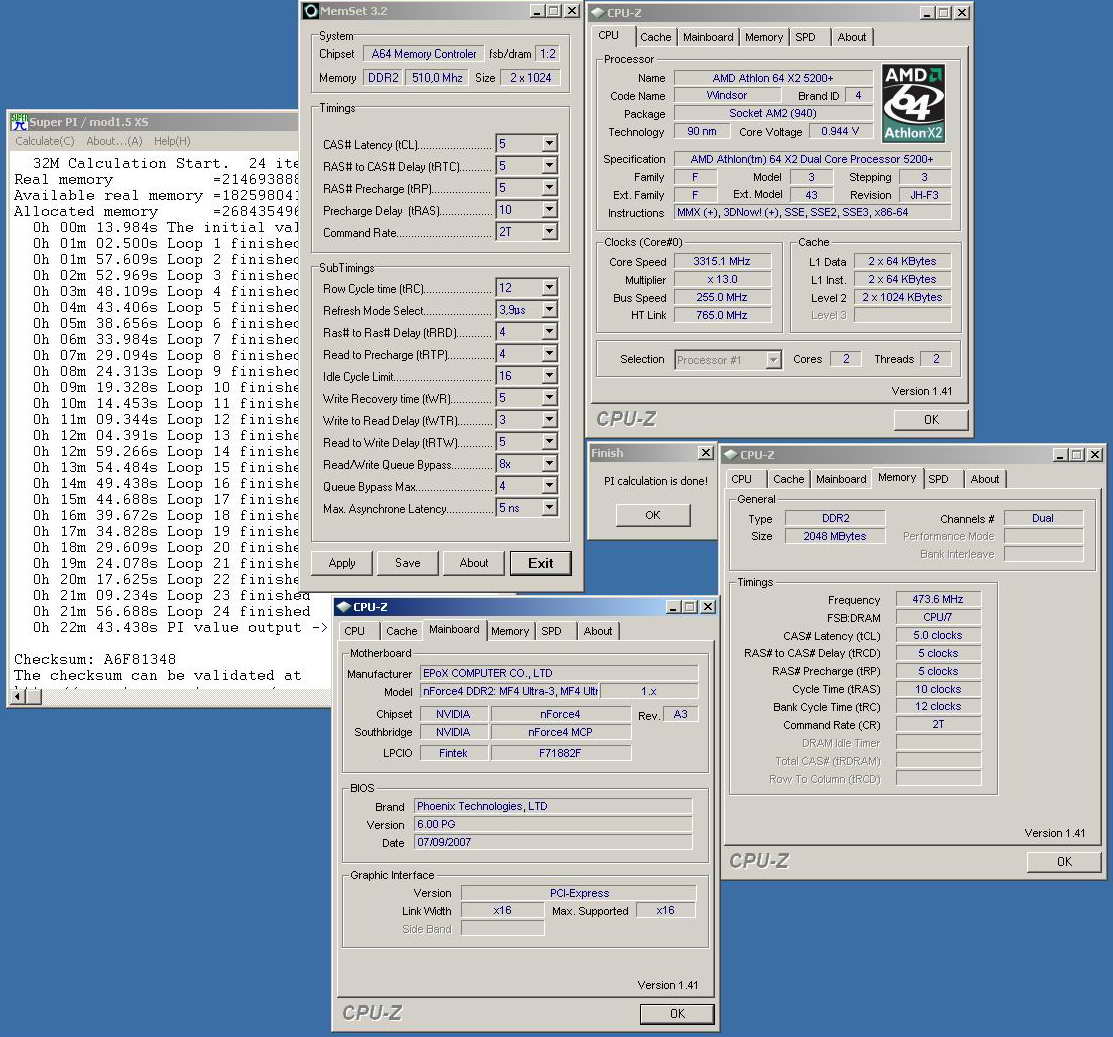1113x1037 pixels.
Task: Open About...(A) menu in Super PI
Action: click(x=114, y=141)
